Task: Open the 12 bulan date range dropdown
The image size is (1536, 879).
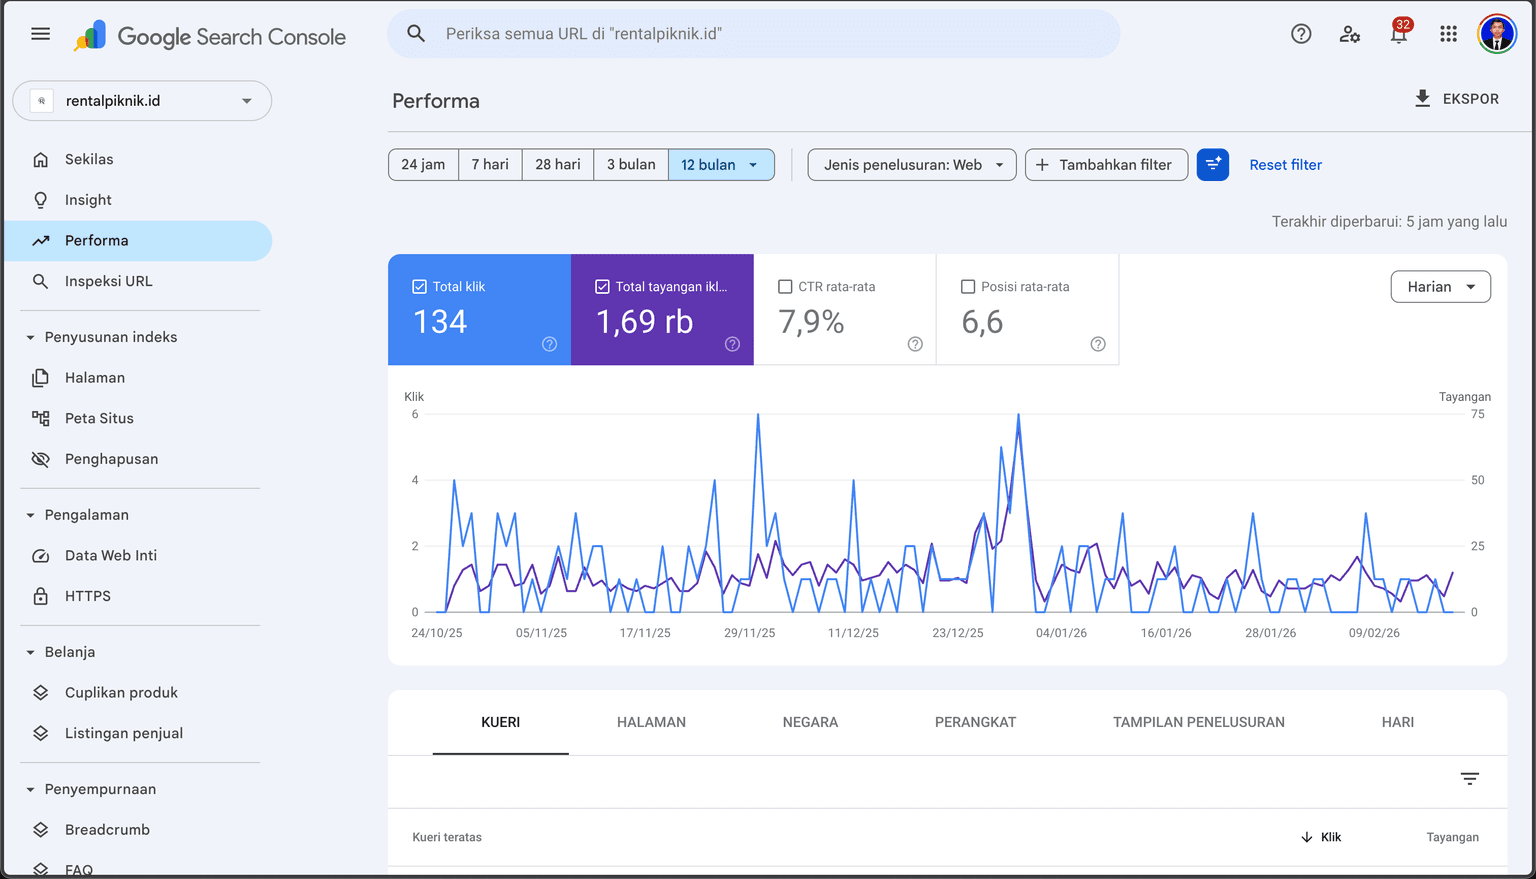Action: pyautogui.click(x=721, y=164)
